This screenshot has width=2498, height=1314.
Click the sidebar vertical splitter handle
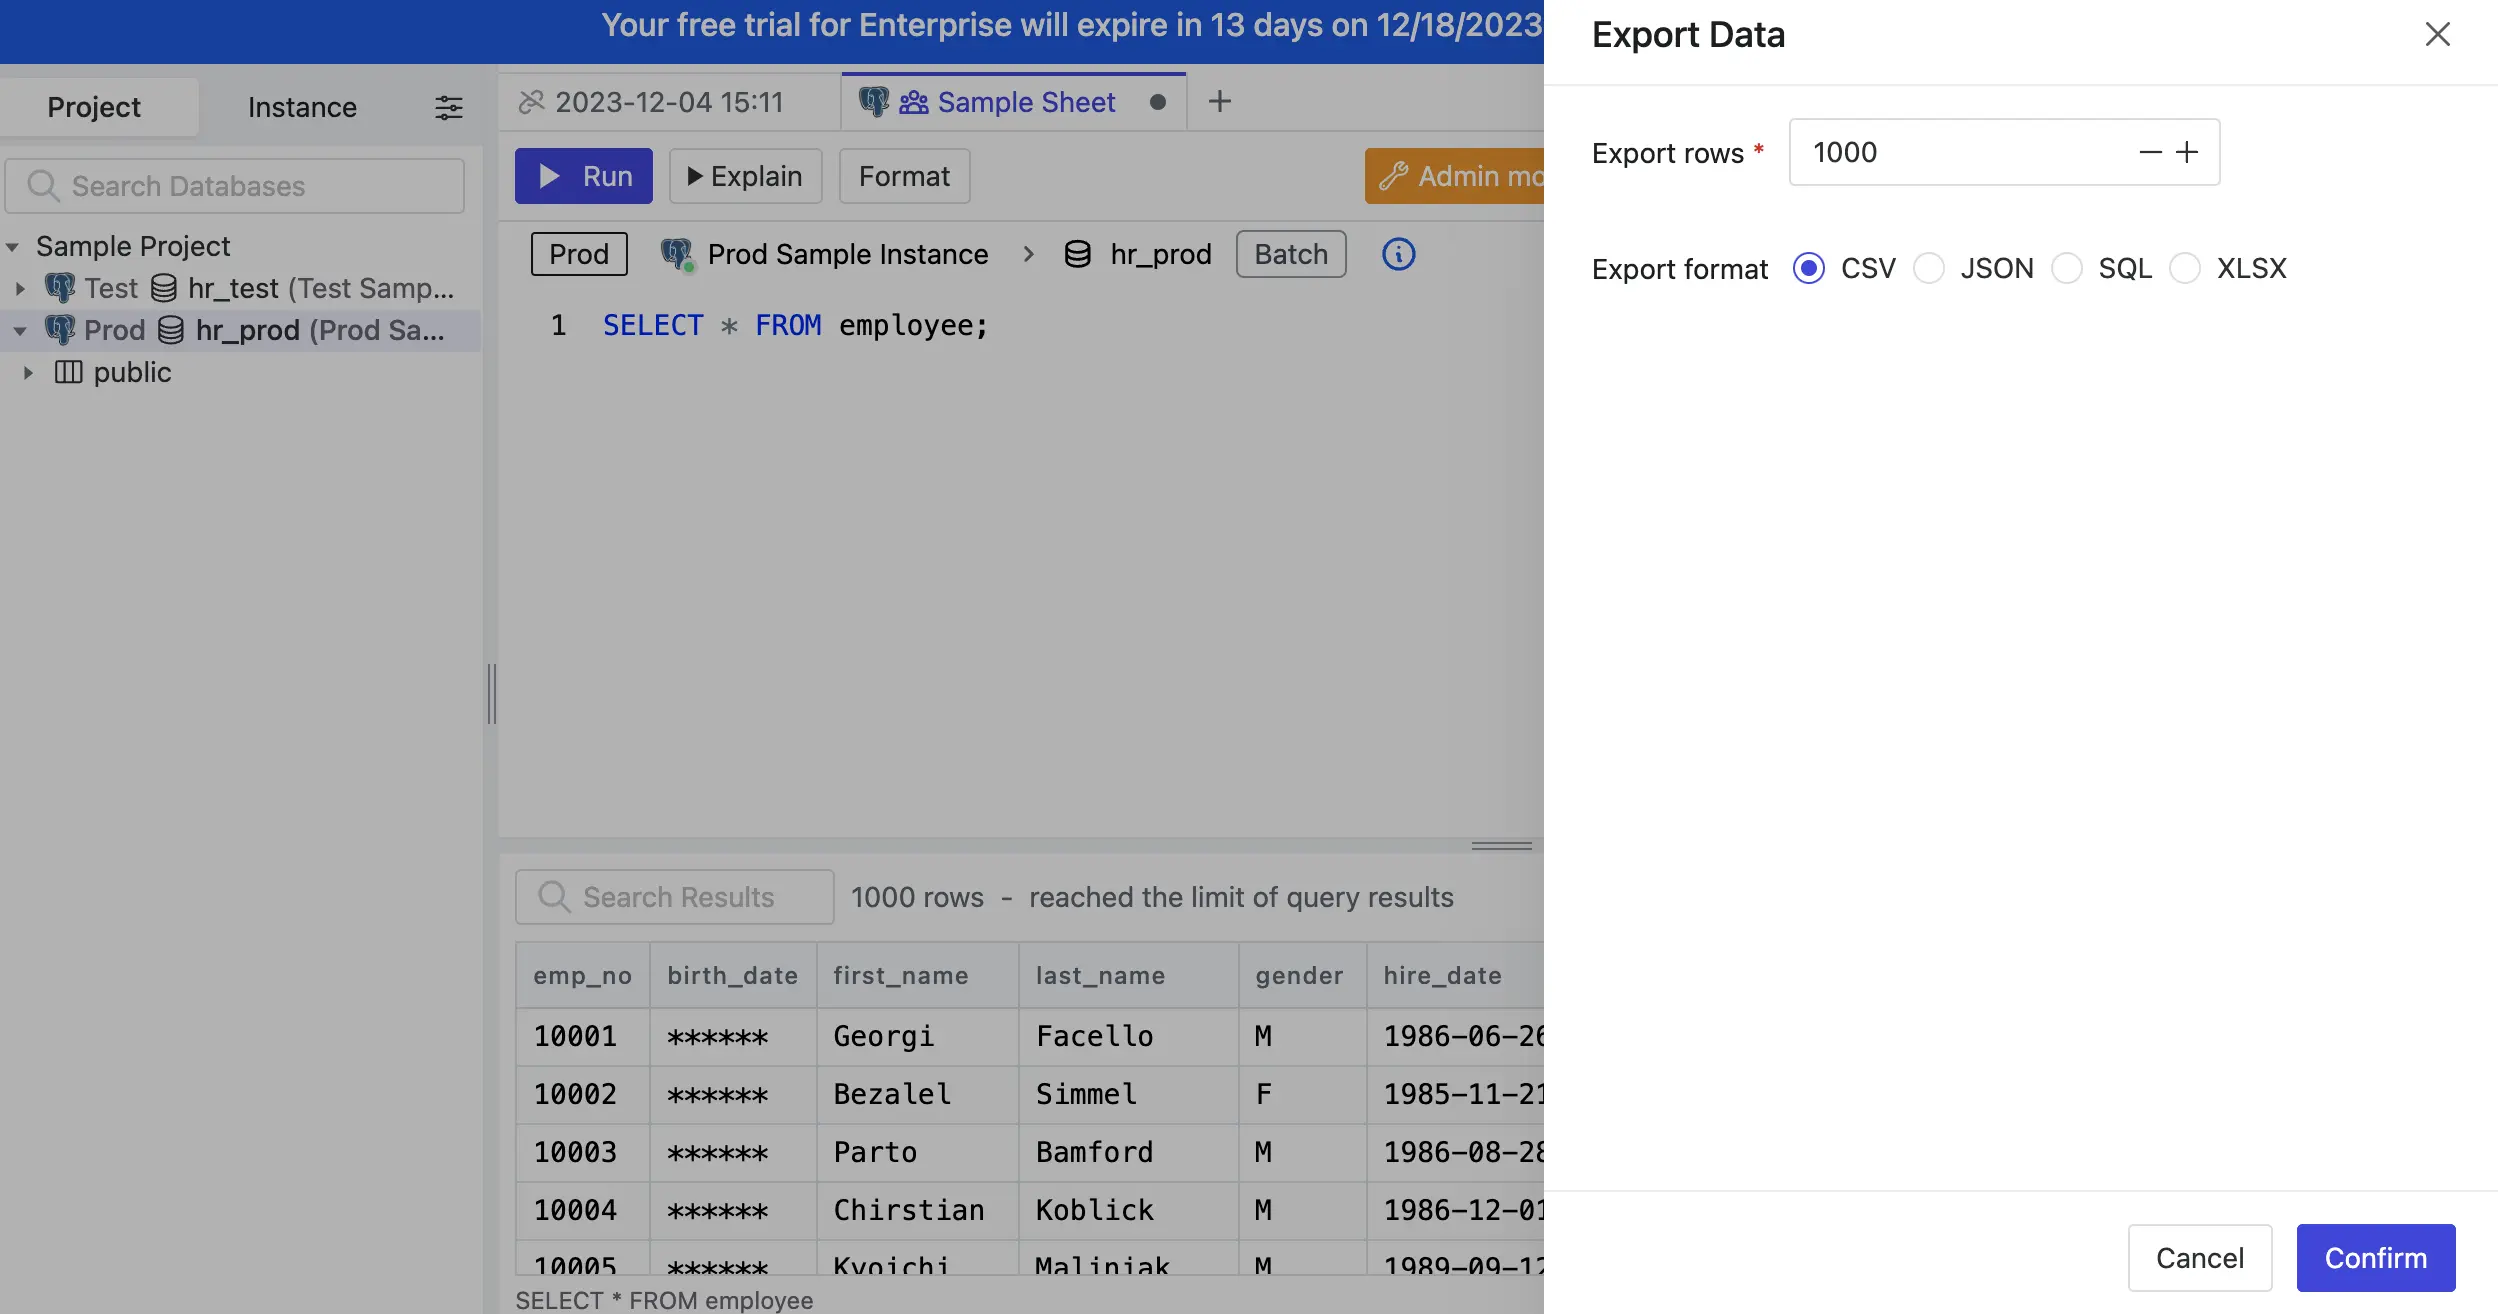[491, 693]
